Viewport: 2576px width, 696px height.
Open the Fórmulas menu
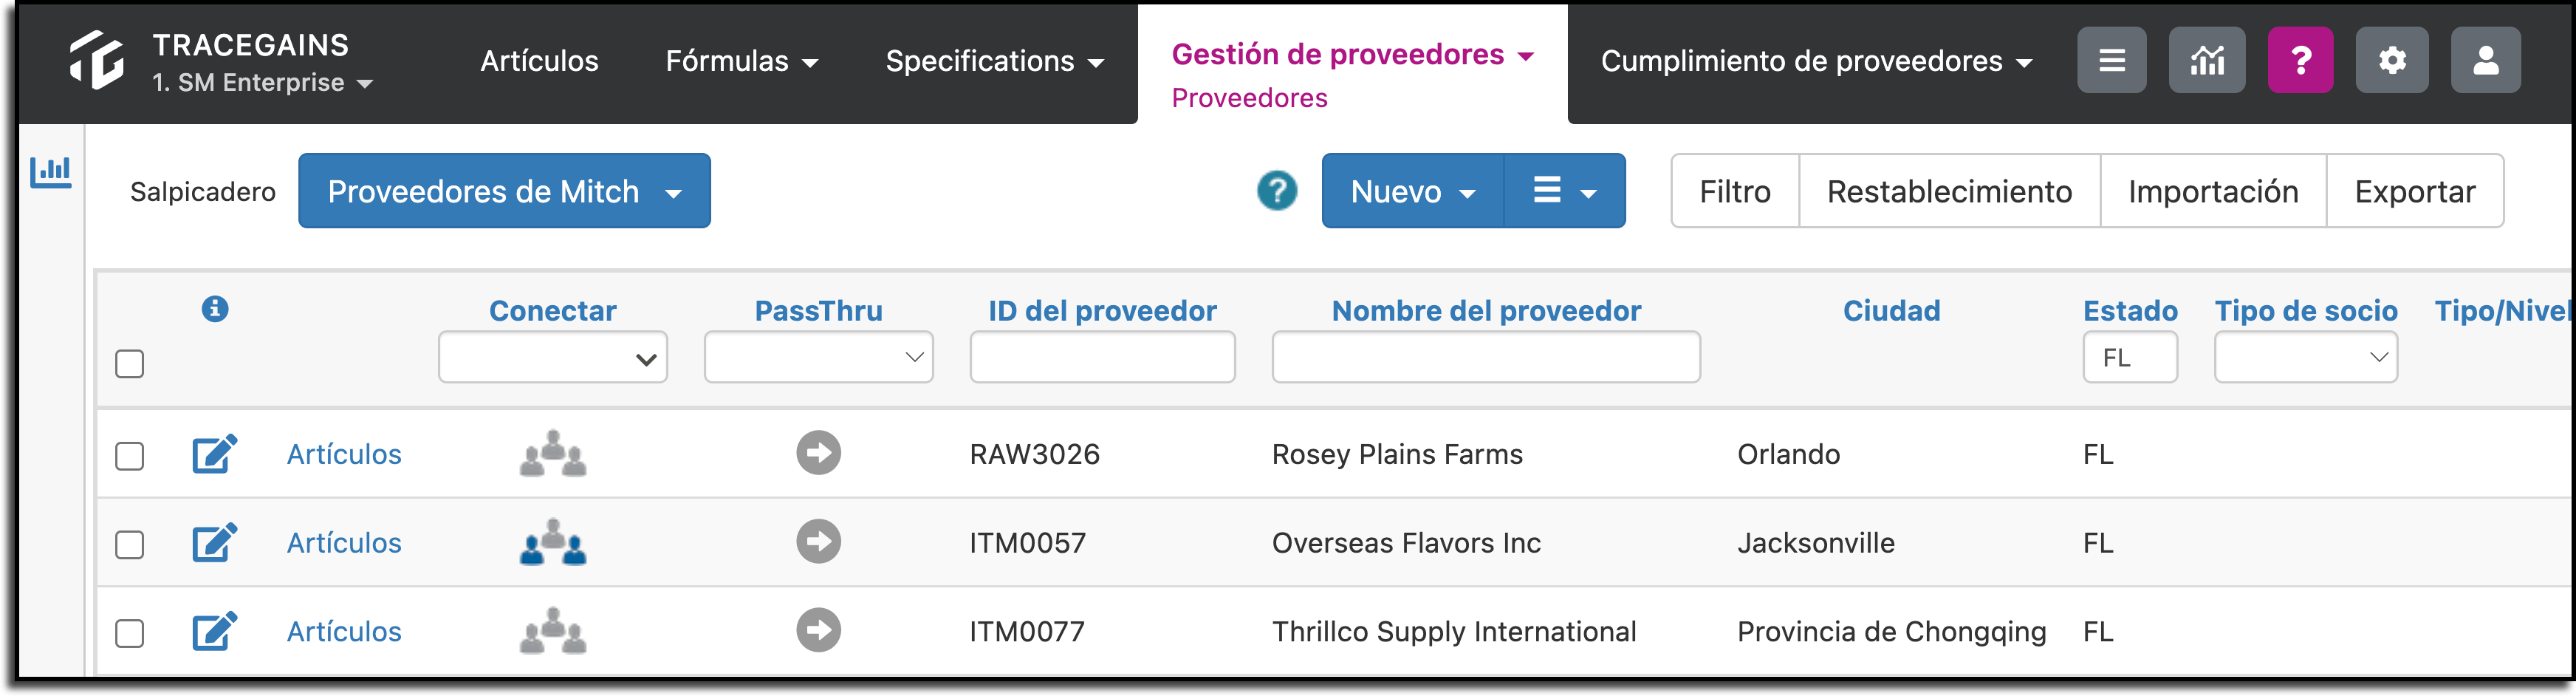[x=741, y=61]
